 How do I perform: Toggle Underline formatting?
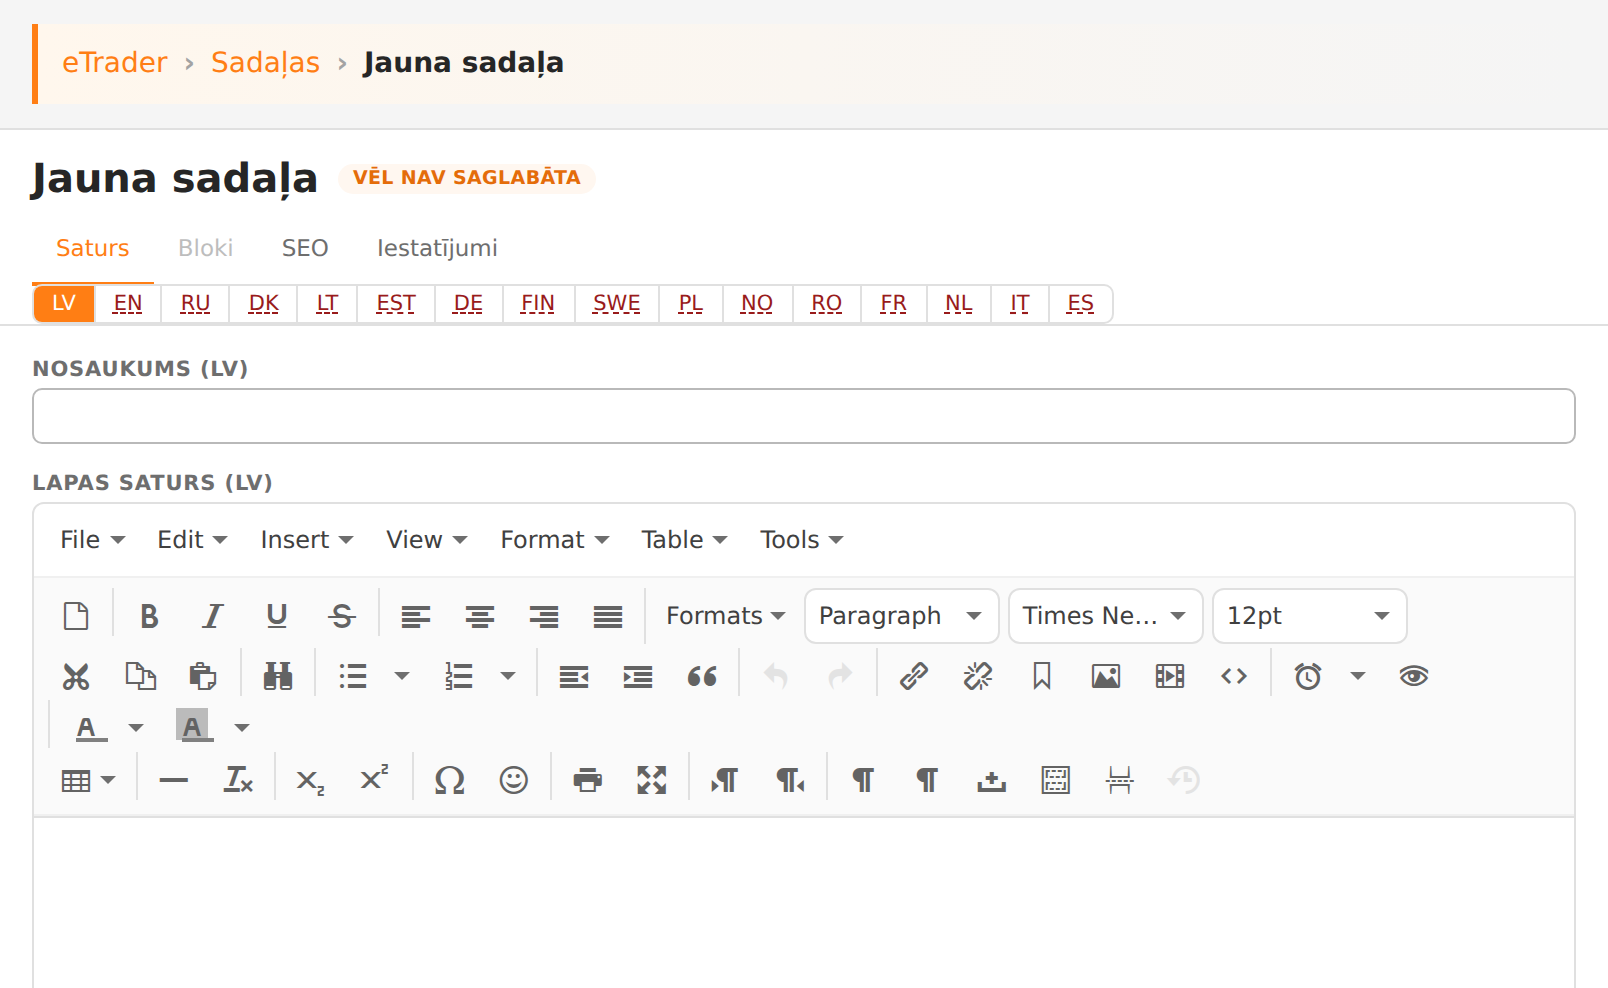coord(277,616)
